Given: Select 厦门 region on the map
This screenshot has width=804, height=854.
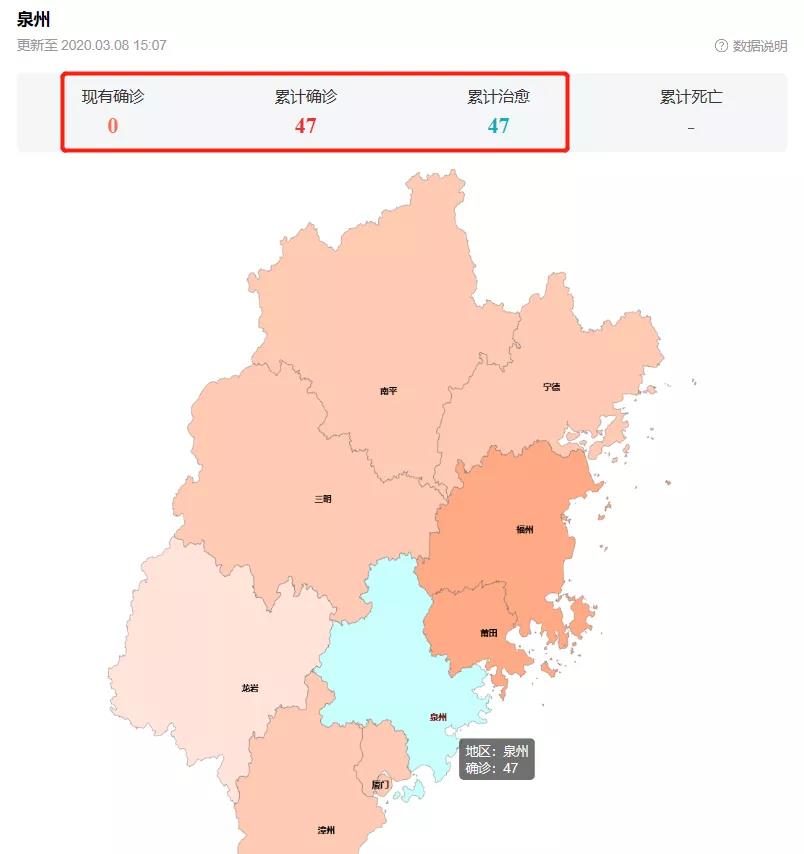Looking at the screenshot, I should pyautogui.click(x=380, y=785).
